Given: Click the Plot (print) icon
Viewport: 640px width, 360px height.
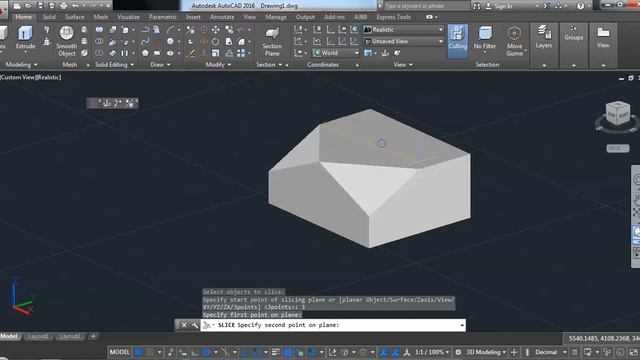Looking at the screenshot, I should pos(64,6).
